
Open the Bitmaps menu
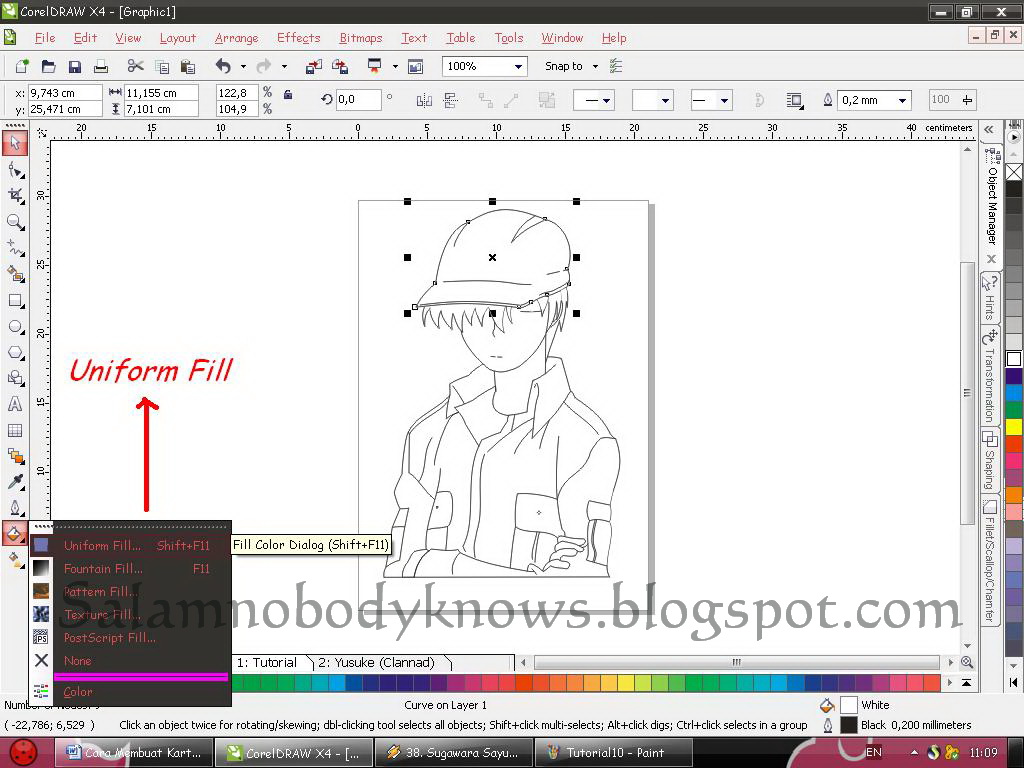click(360, 38)
